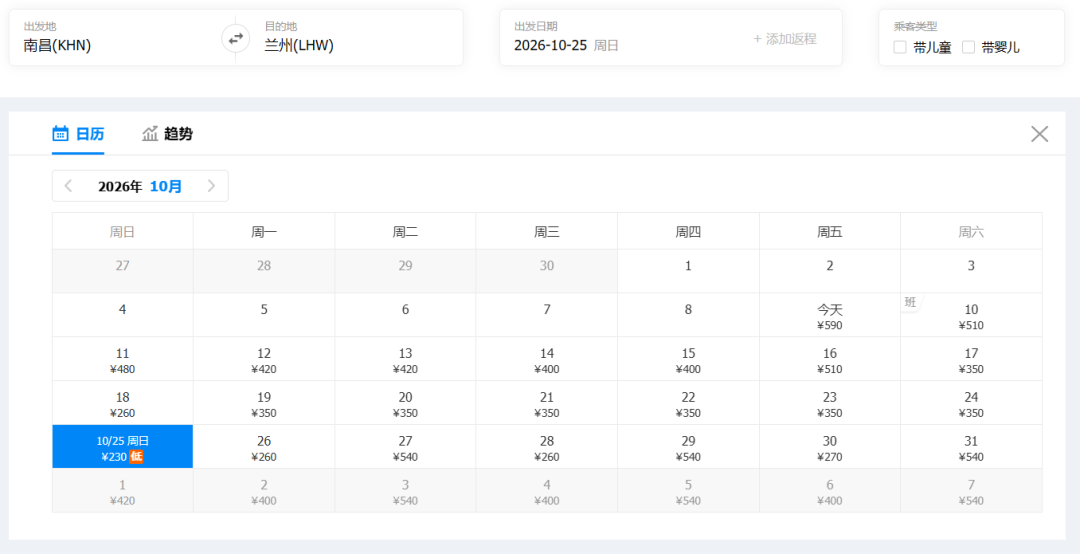Select October 16 priced ¥510
This screenshot has height=554, width=1080.
[830, 359]
